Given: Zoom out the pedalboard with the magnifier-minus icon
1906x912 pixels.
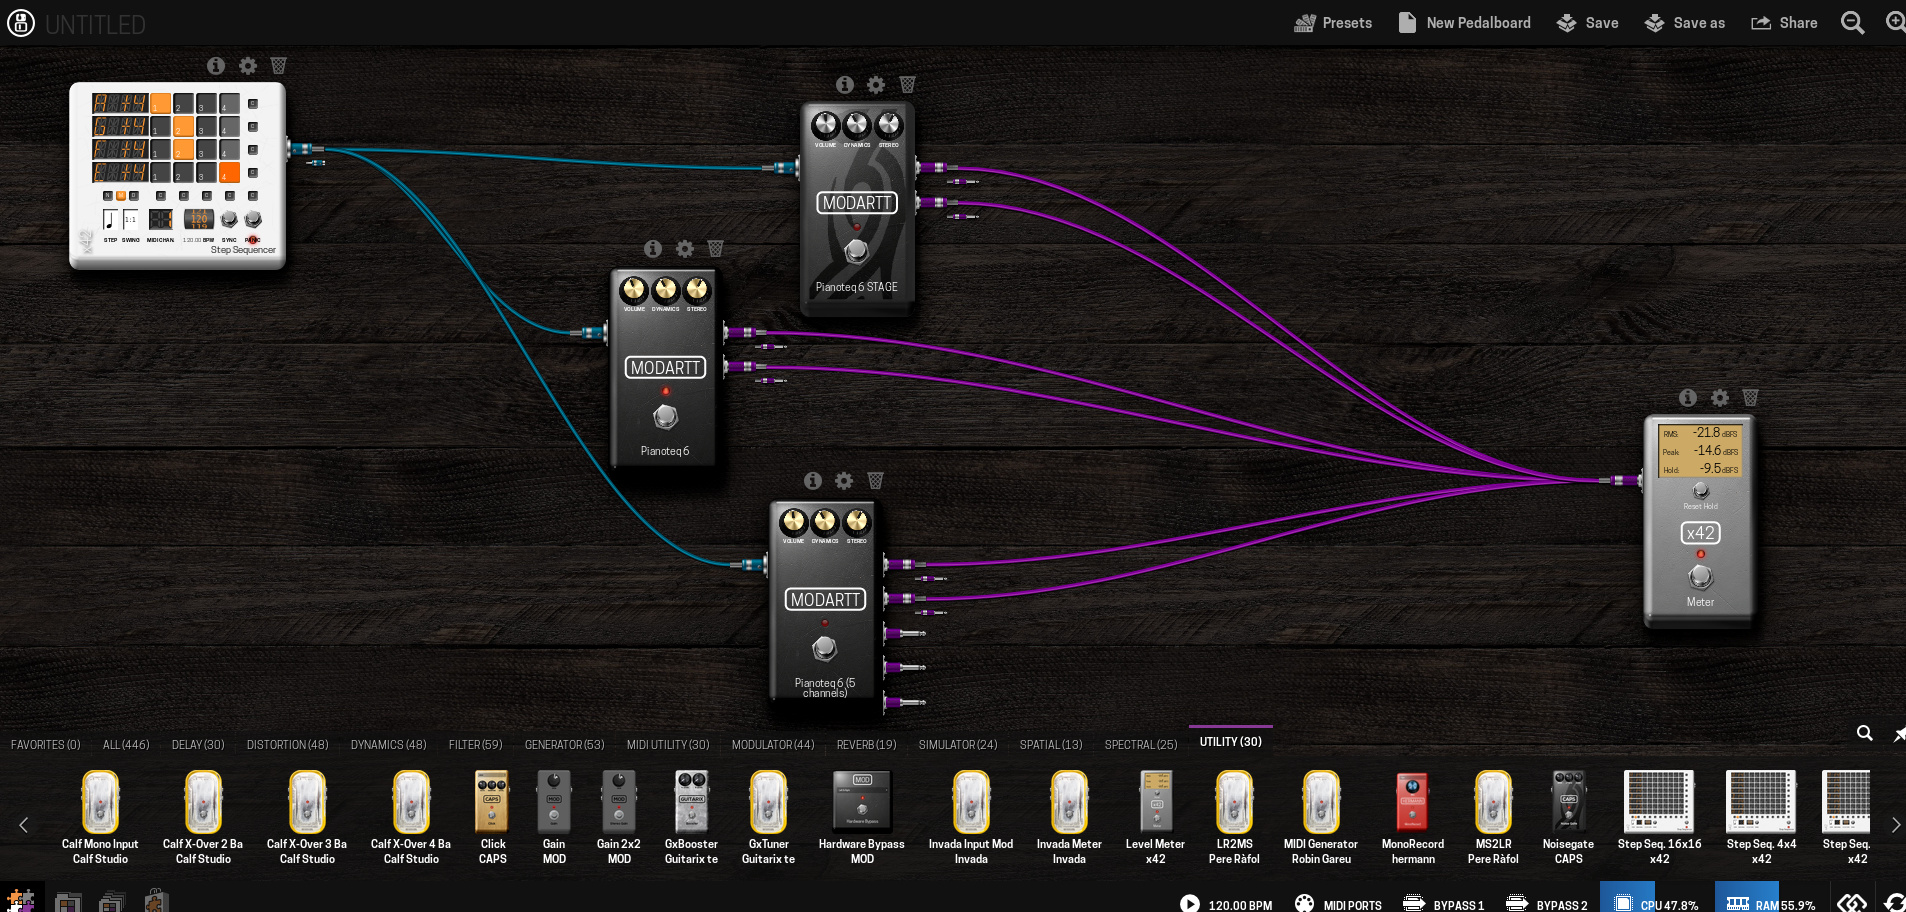Looking at the screenshot, I should pyautogui.click(x=1853, y=23).
